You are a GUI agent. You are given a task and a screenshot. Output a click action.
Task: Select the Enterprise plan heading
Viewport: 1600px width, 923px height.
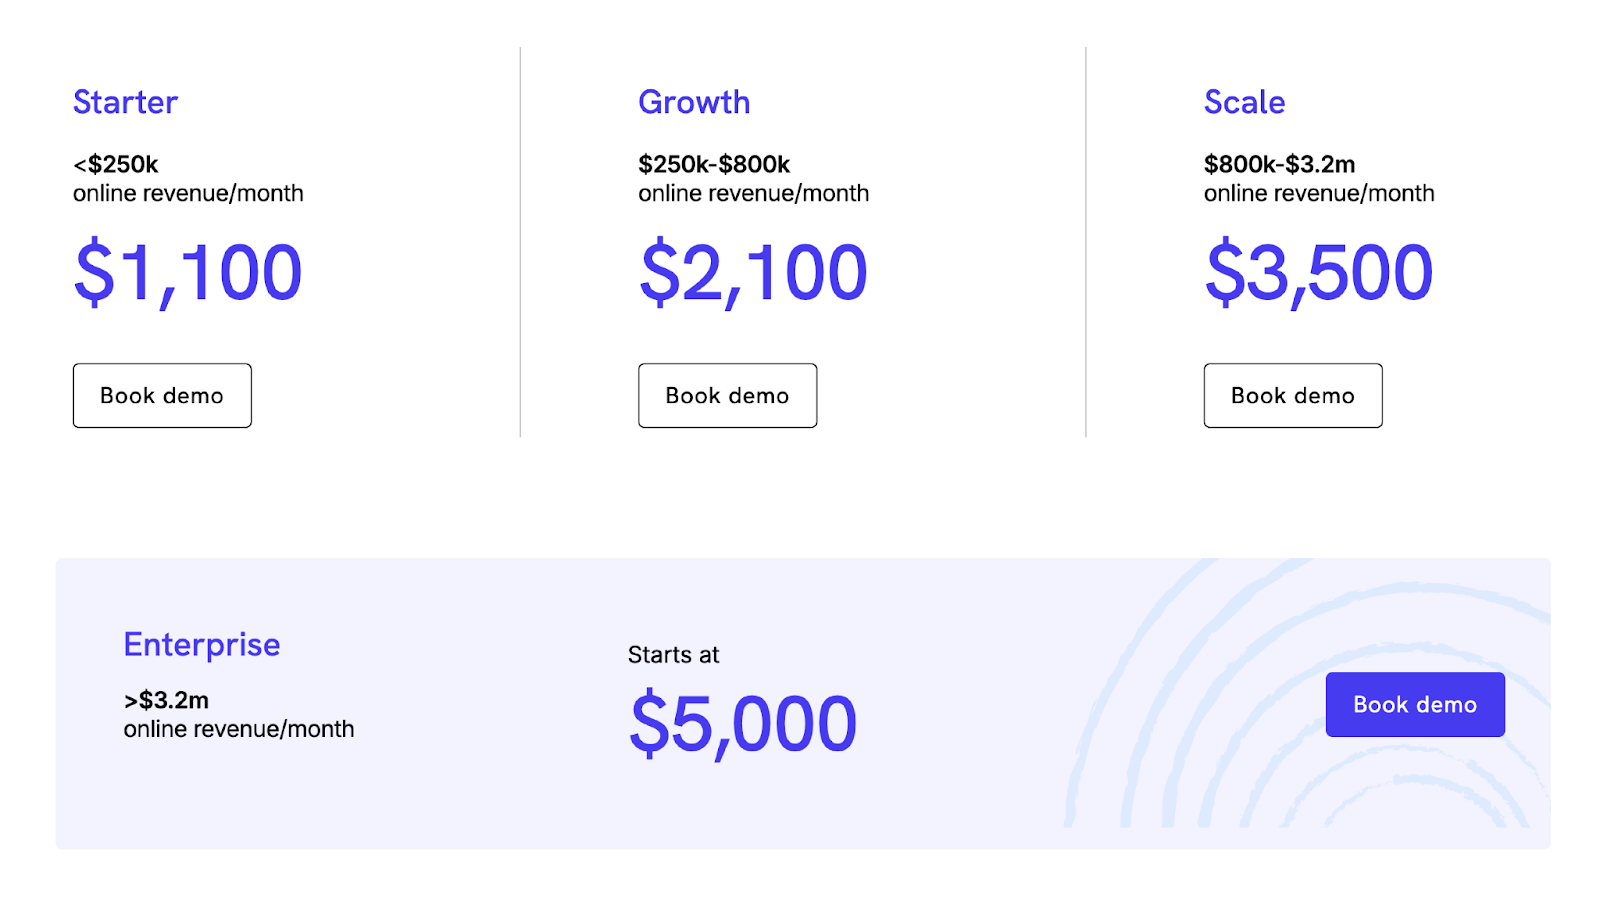[x=201, y=644]
